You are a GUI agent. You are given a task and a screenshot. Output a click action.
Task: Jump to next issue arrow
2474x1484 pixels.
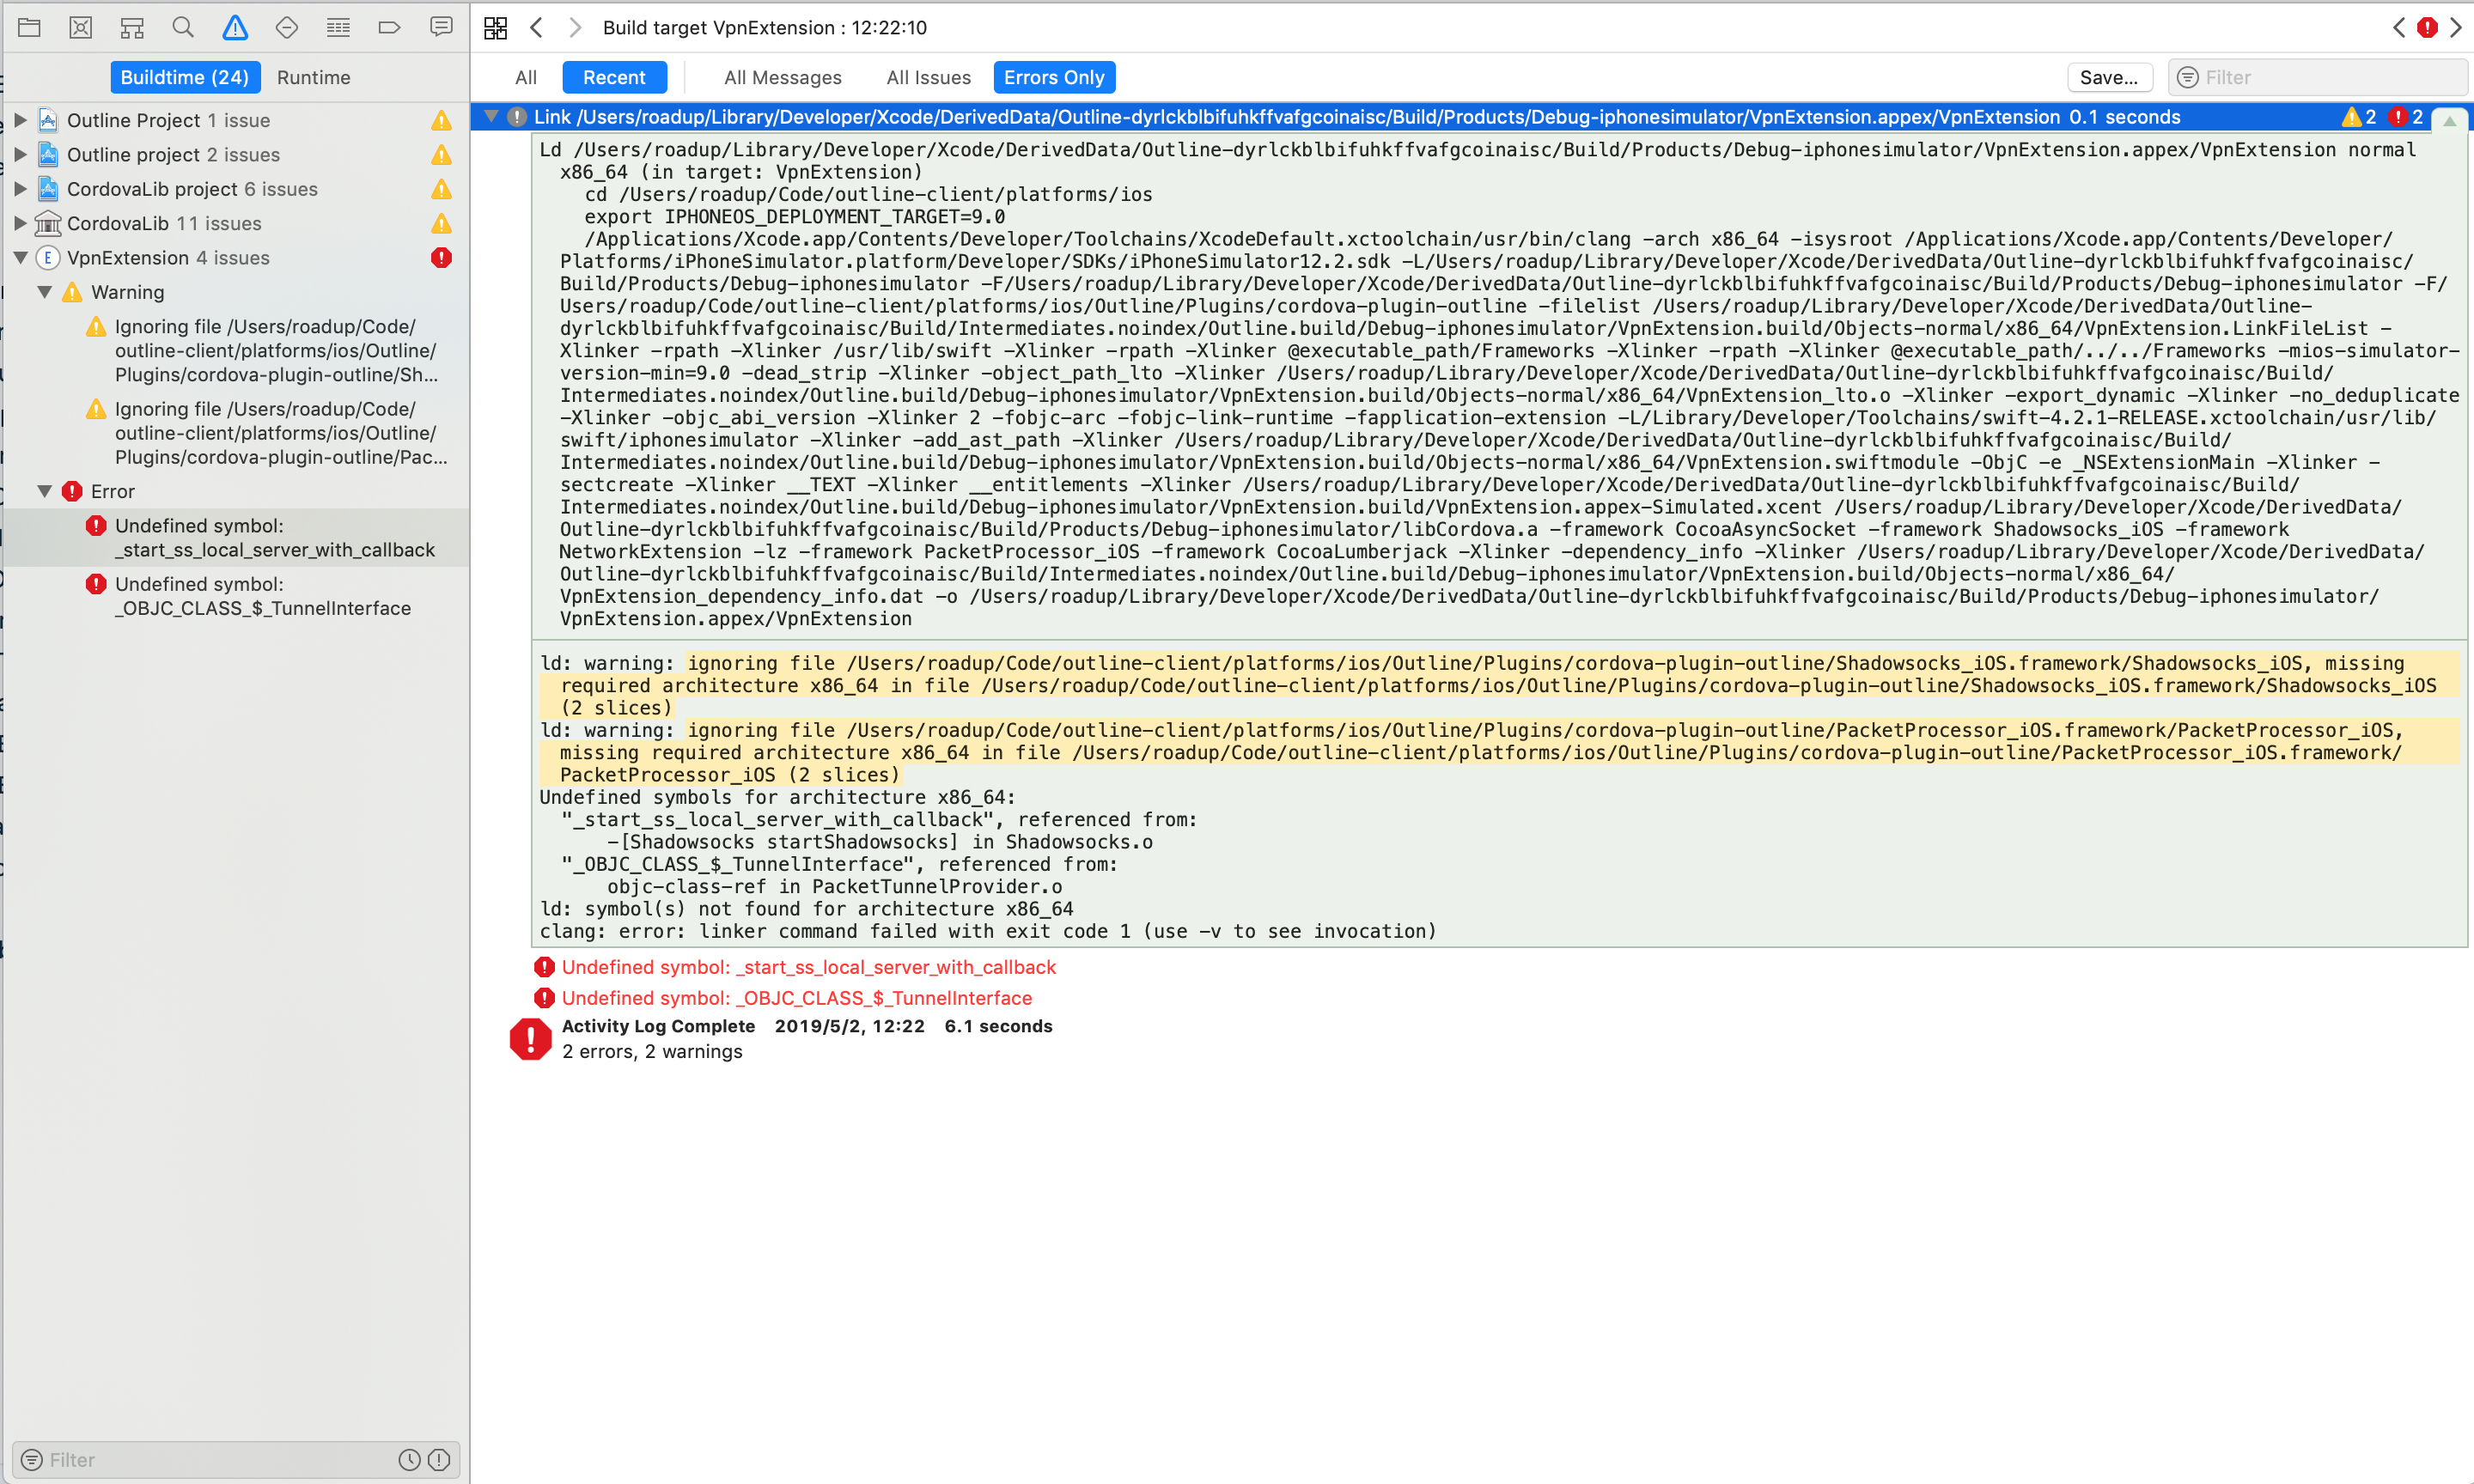point(2455,28)
